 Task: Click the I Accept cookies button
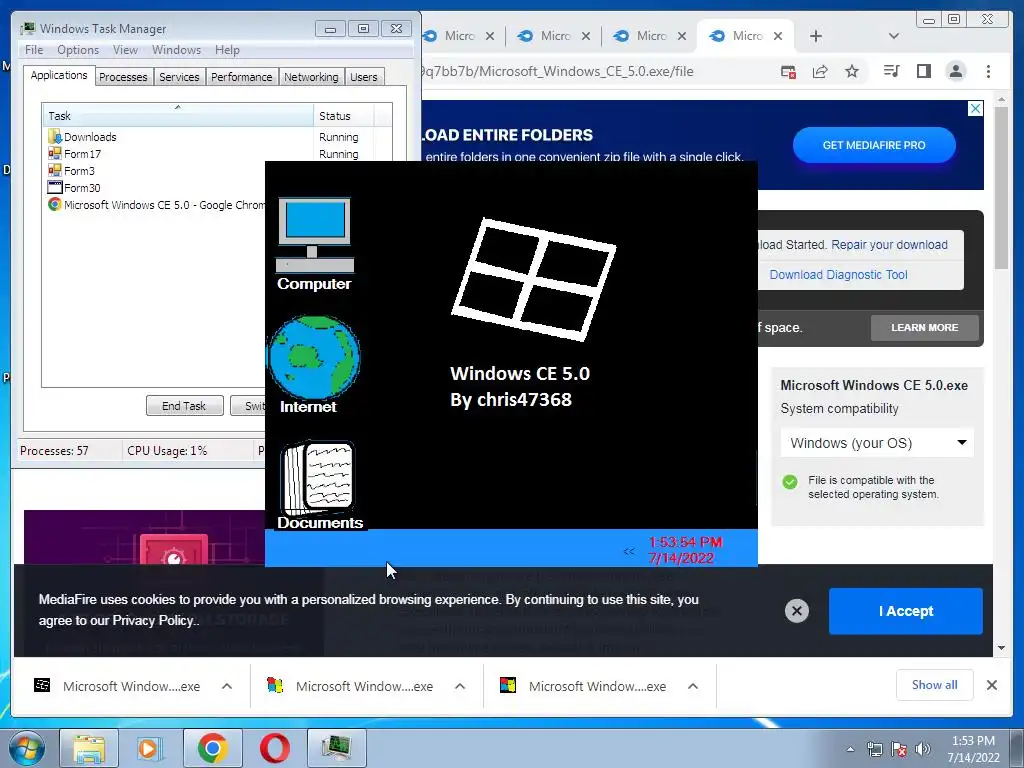tap(906, 611)
